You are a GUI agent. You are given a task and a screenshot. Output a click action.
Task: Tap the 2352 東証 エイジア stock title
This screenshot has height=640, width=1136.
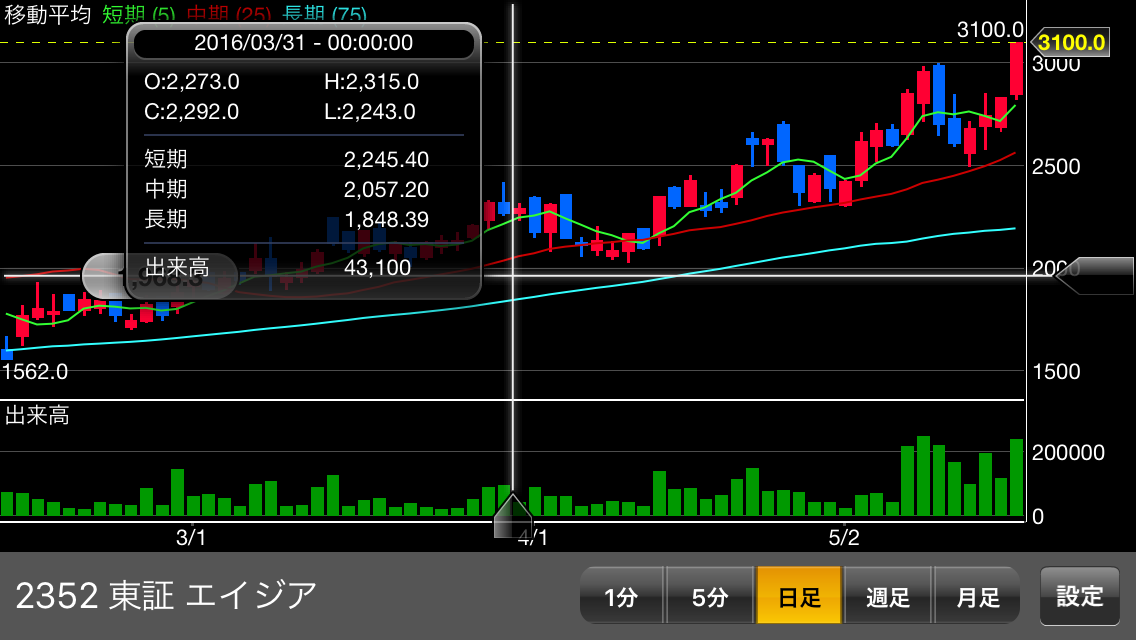[166, 596]
